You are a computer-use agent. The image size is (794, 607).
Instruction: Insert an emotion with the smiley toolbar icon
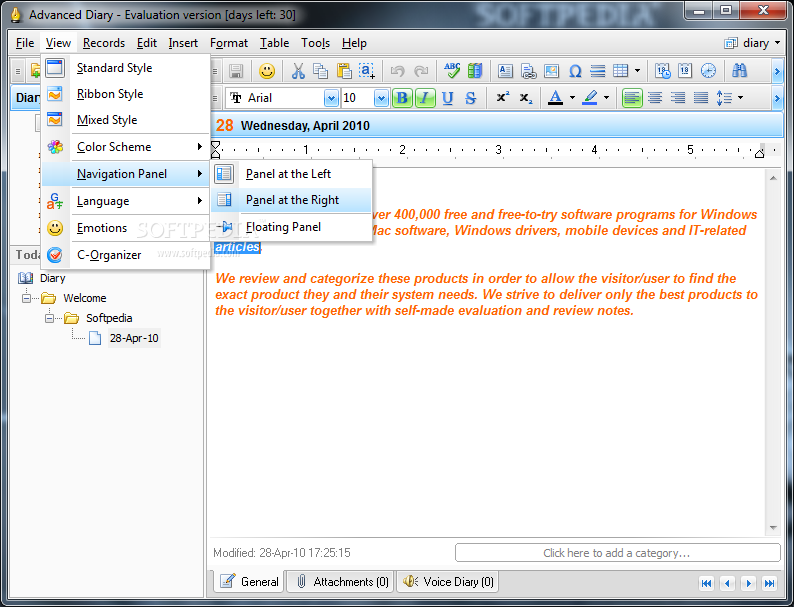click(267, 71)
